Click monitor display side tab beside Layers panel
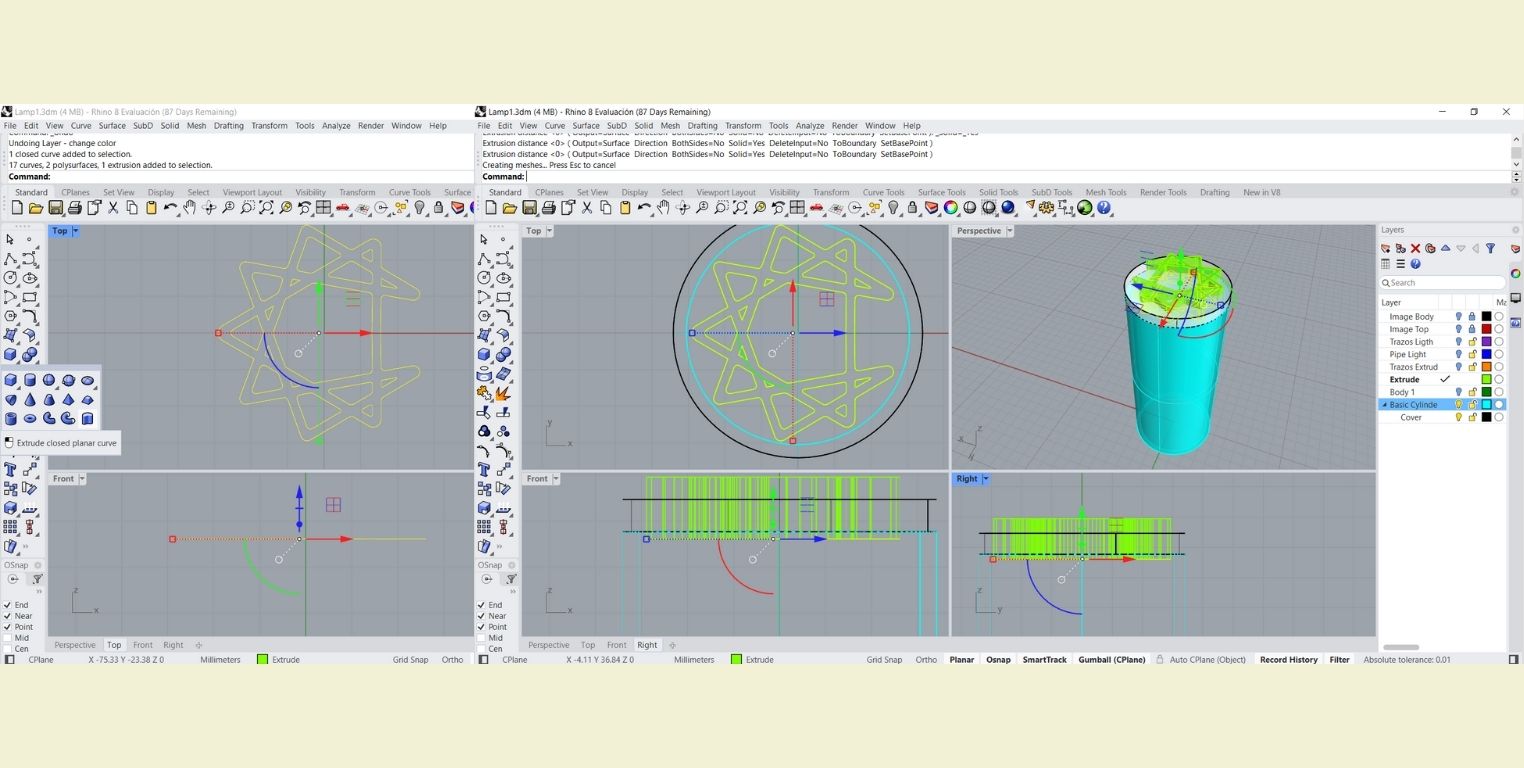This screenshot has height=768, width=1524. coord(1515,298)
